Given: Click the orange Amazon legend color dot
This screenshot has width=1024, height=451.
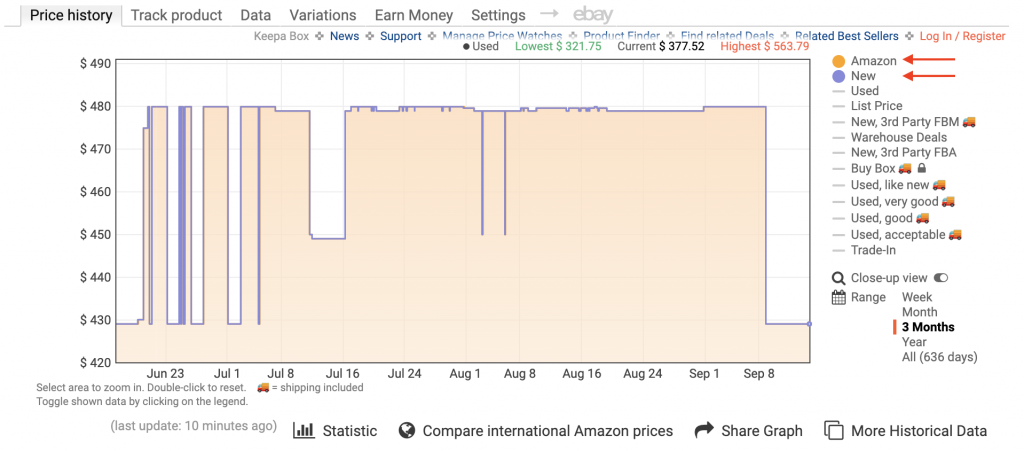Looking at the screenshot, I should click(838, 61).
